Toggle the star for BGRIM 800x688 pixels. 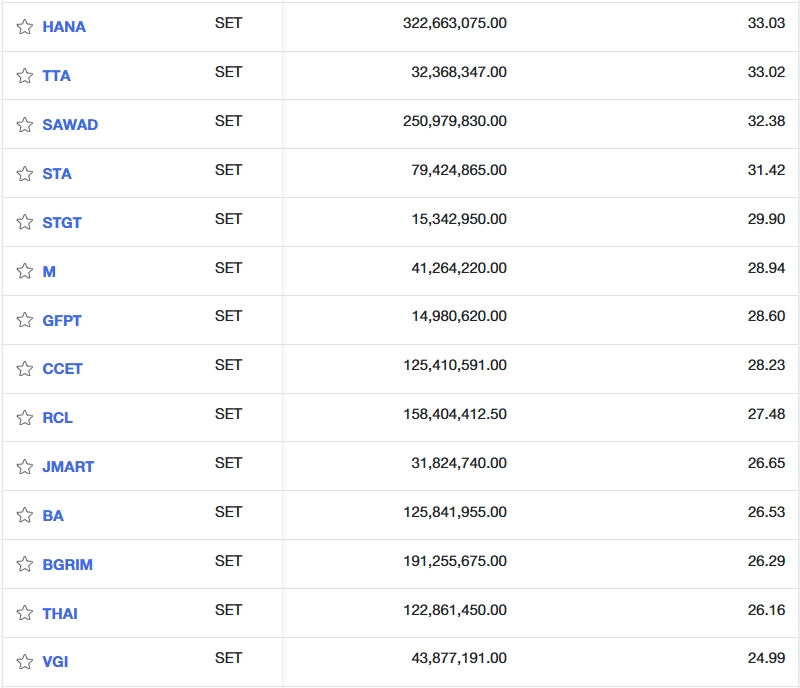click(x=25, y=564)
